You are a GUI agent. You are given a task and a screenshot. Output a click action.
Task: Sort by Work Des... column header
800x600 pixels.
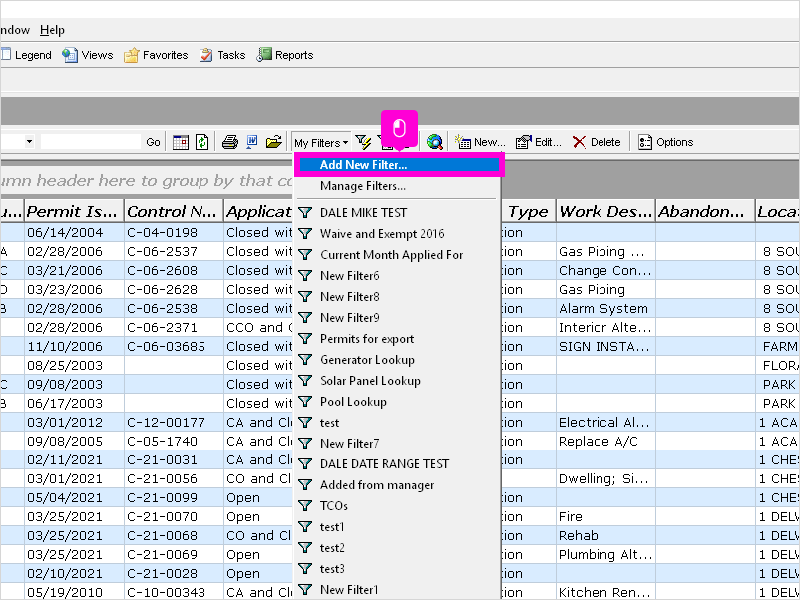click(x=605, y=211)
